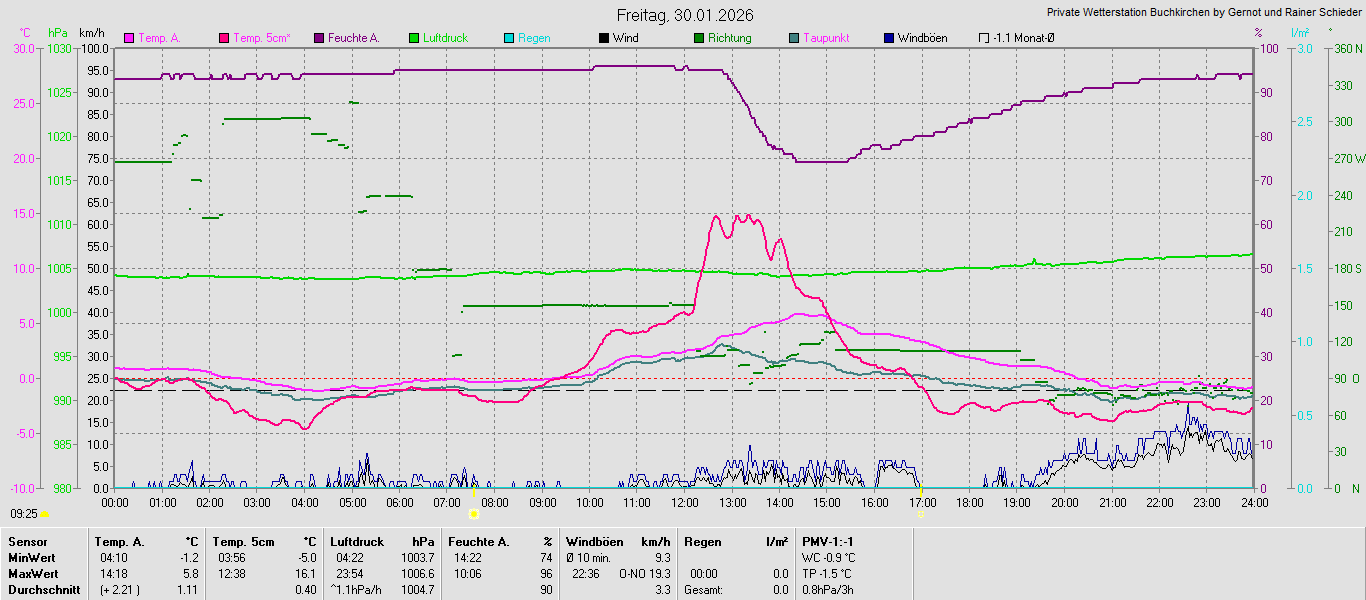Screen dimensions: 1366x600
Task: Click the 12:00 time axis label
Action: (x=684, y=502)
